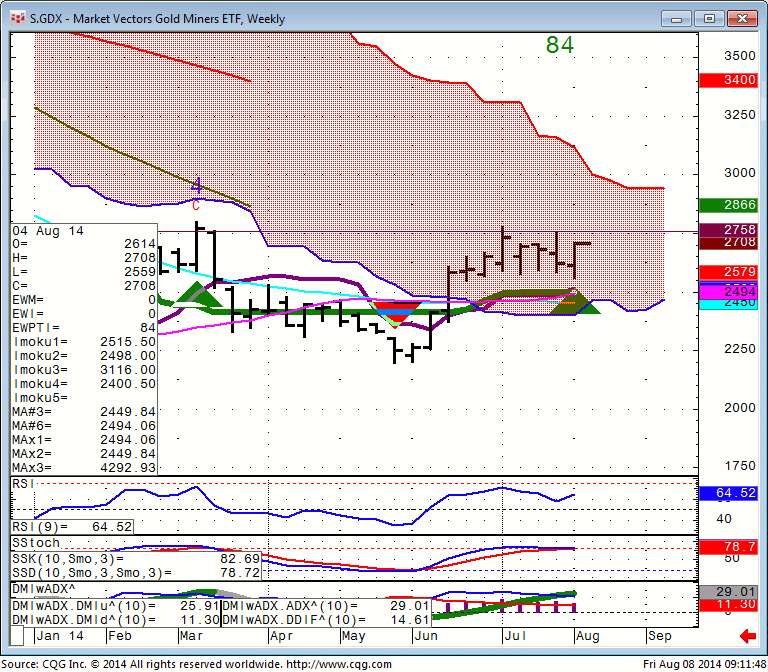Click the Apr time axis label

point(281,636)
